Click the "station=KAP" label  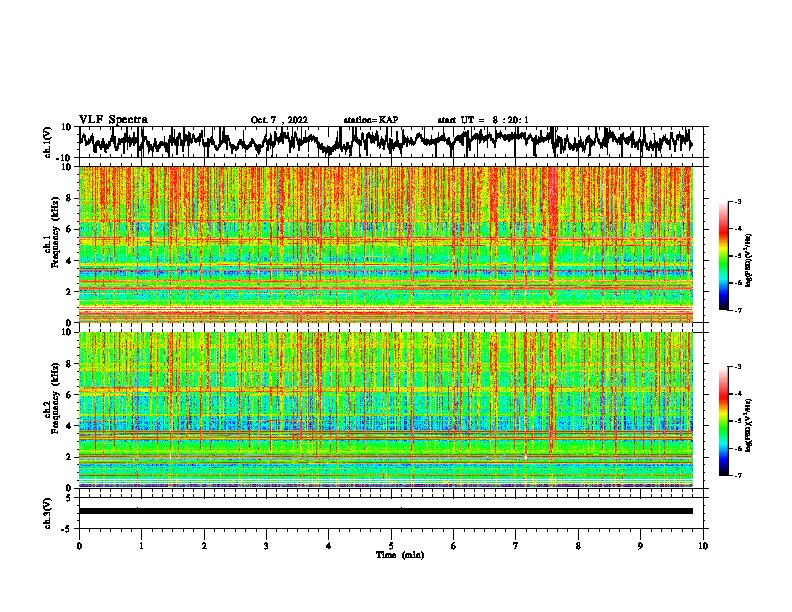(371, 120)
